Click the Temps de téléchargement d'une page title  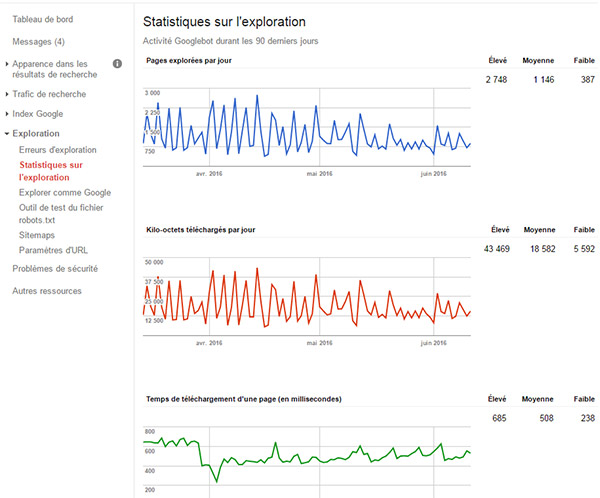244,399
